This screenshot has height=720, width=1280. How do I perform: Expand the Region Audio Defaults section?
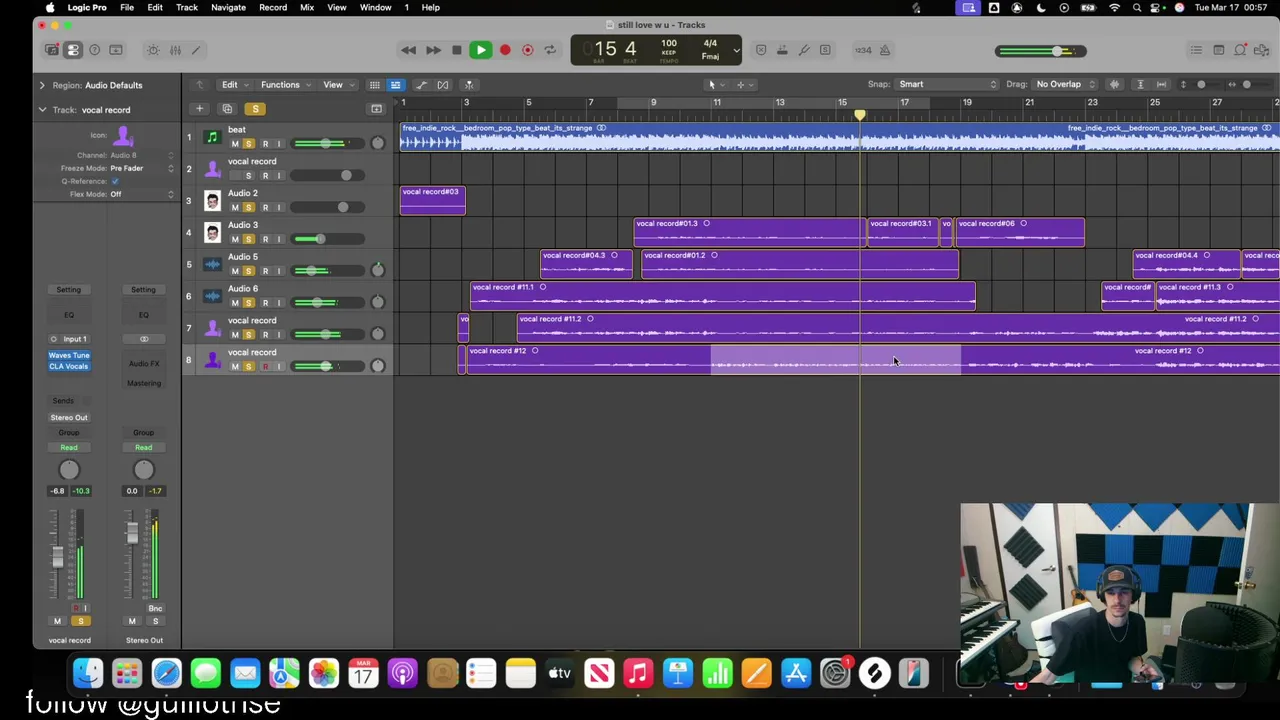coord(42,85)
